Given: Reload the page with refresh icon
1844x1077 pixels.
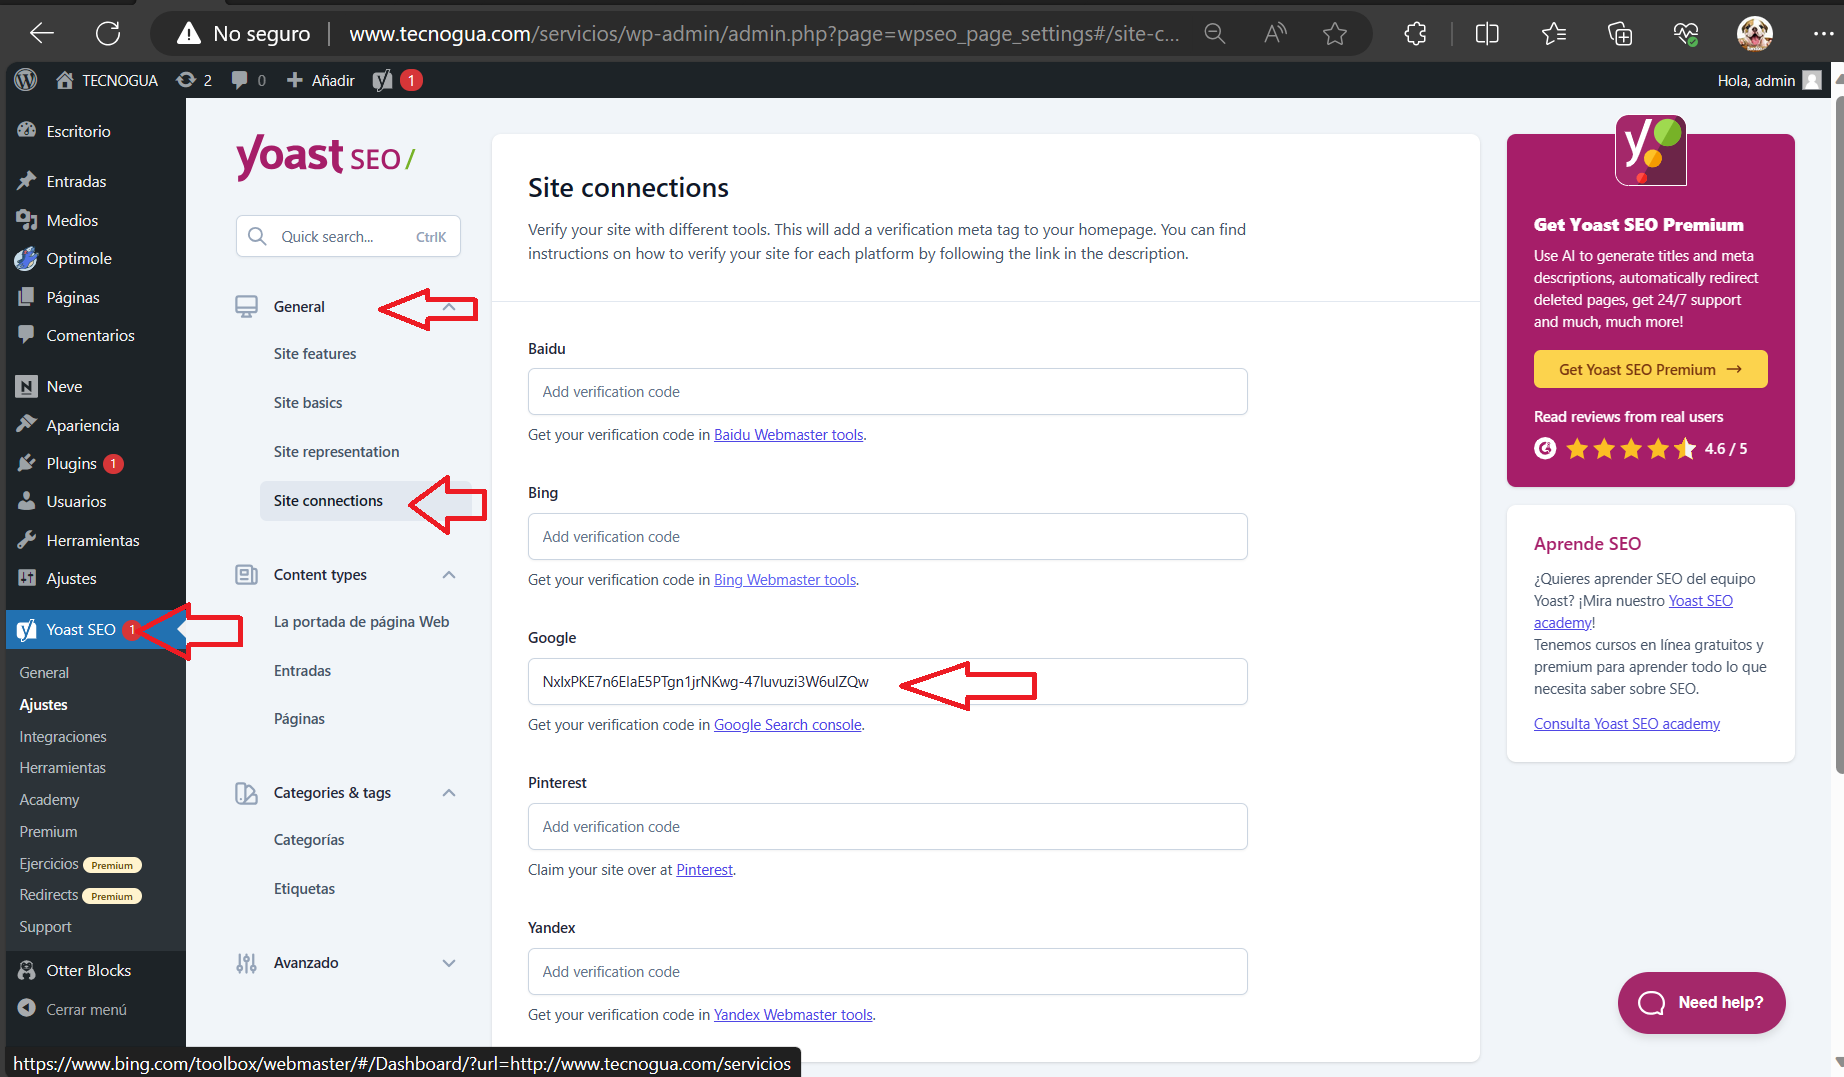Looking at the screenshot, I should [108, 33].
